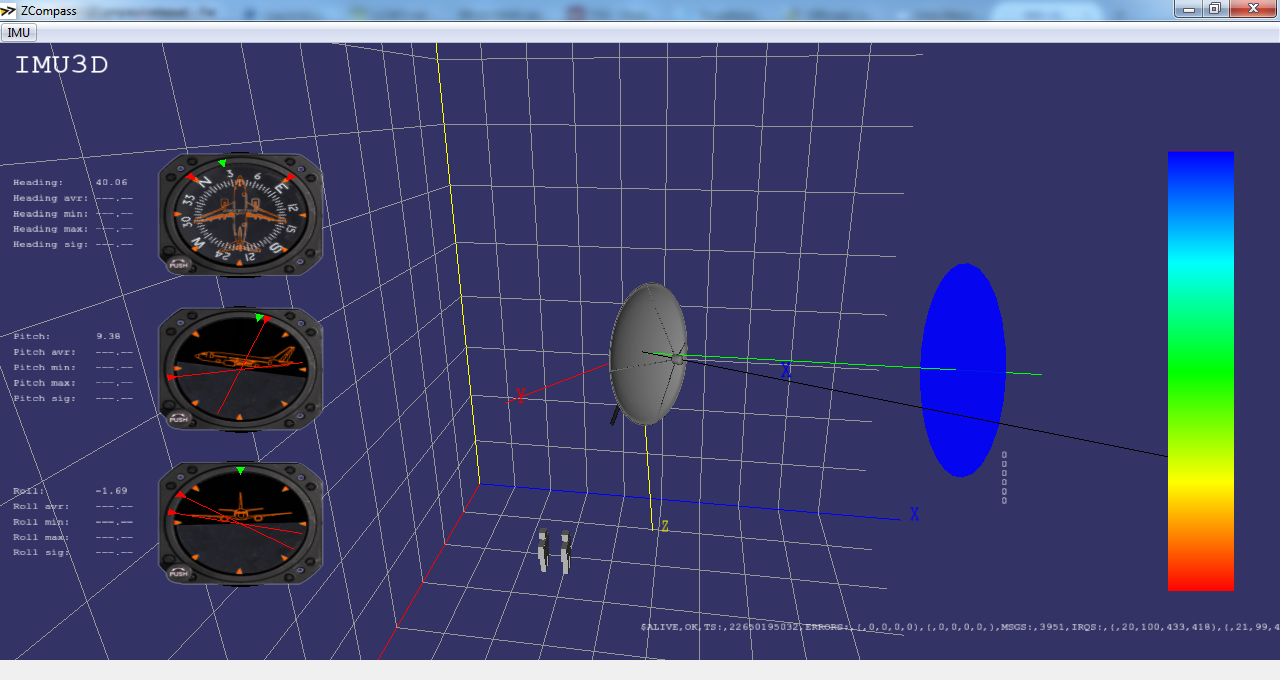Click the 'Pitch max:' label
This screenshot has height=680, width=1280.
pyautogui.click(x=45, y=383)
